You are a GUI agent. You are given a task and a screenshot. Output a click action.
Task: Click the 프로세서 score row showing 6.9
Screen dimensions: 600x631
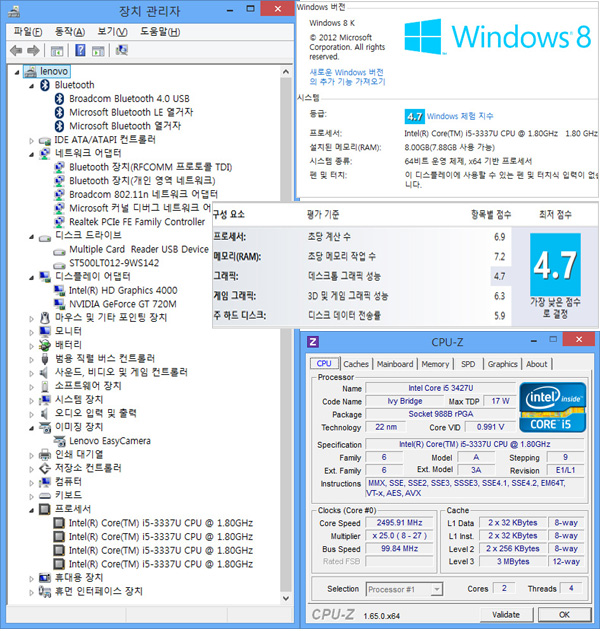point(362,237)
